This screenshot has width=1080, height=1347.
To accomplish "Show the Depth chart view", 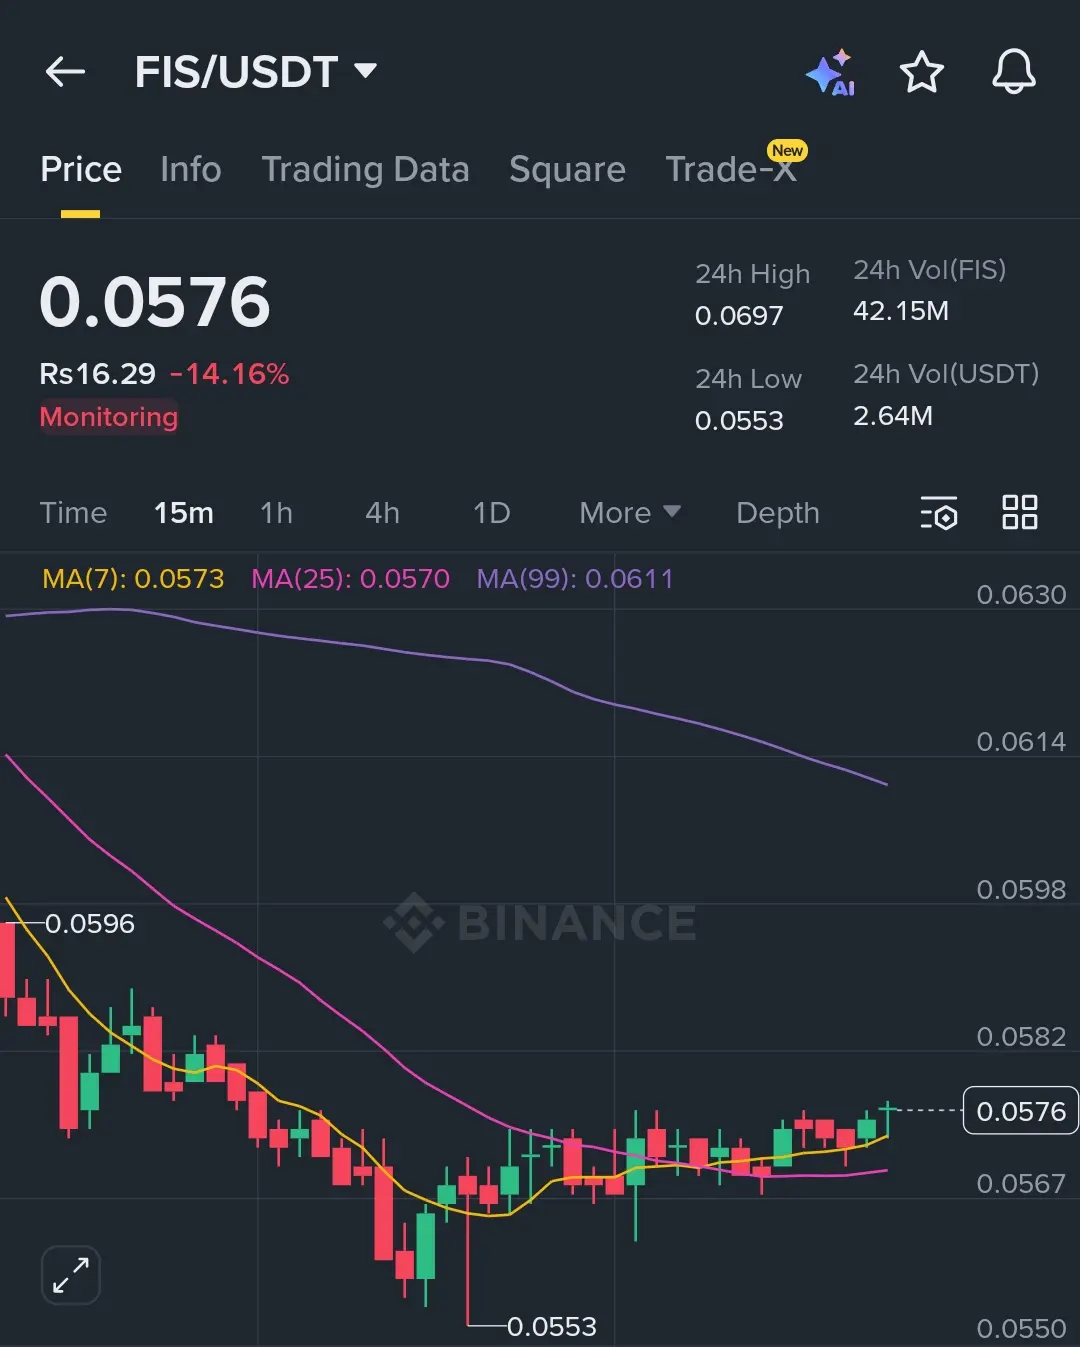I will (778, 513).
